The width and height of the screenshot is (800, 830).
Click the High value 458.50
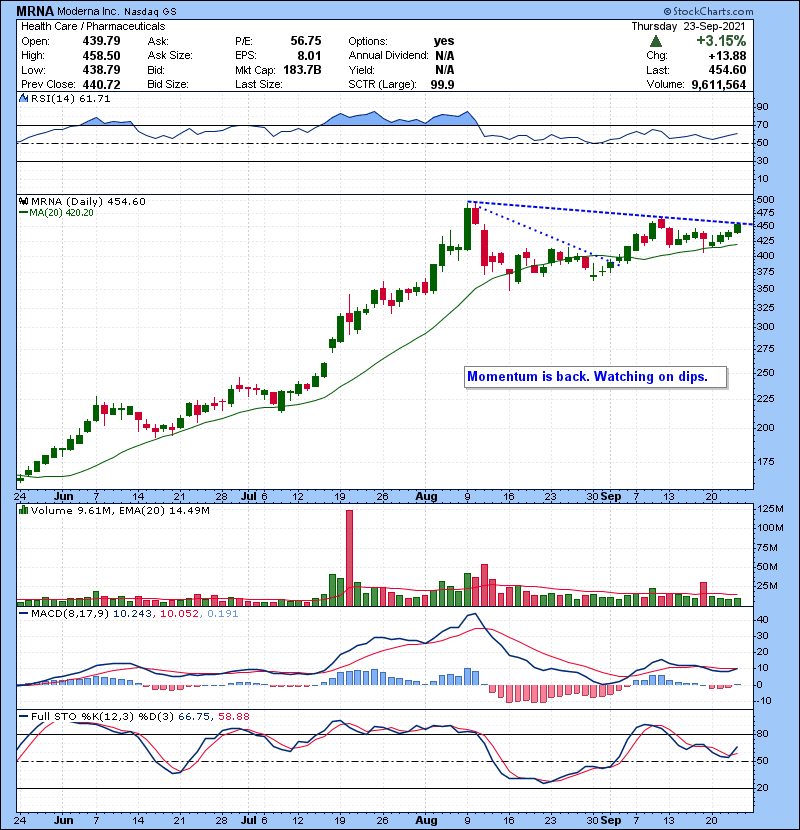click(x=101, y=56)
